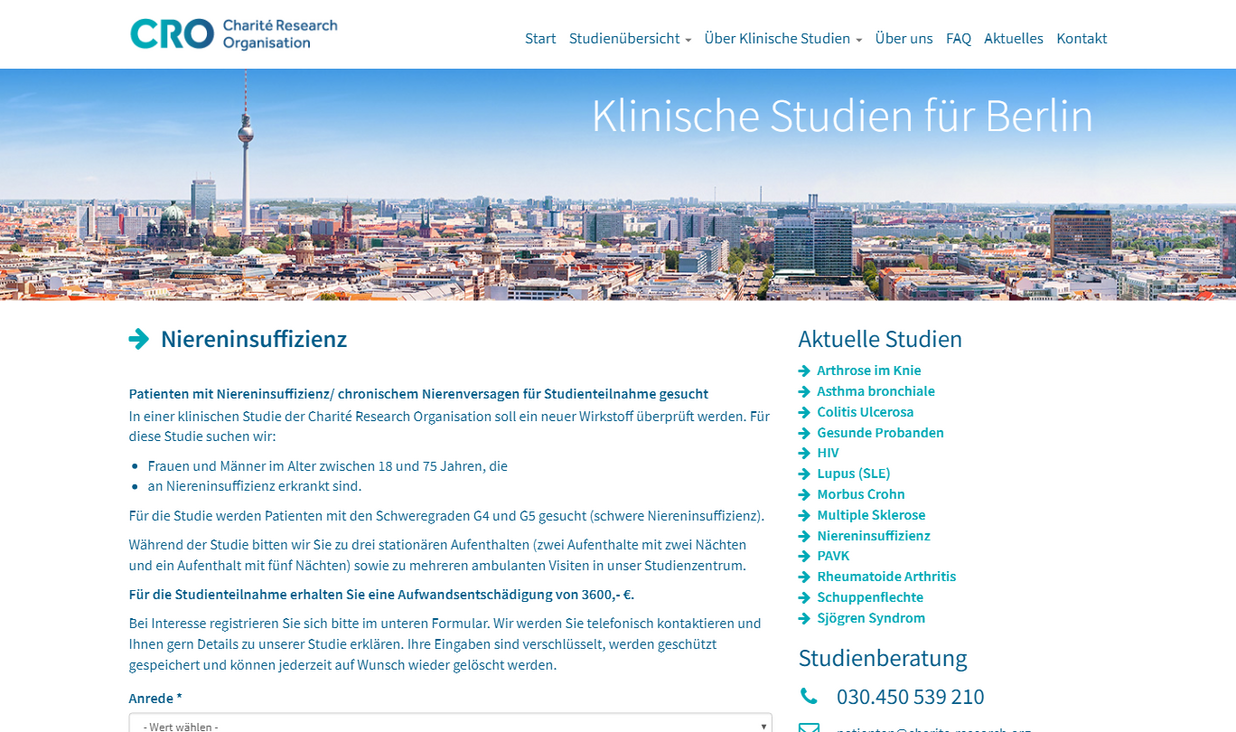
Task: Open the Studienübersicht dropdown menu
Action: tap(630, 39)
